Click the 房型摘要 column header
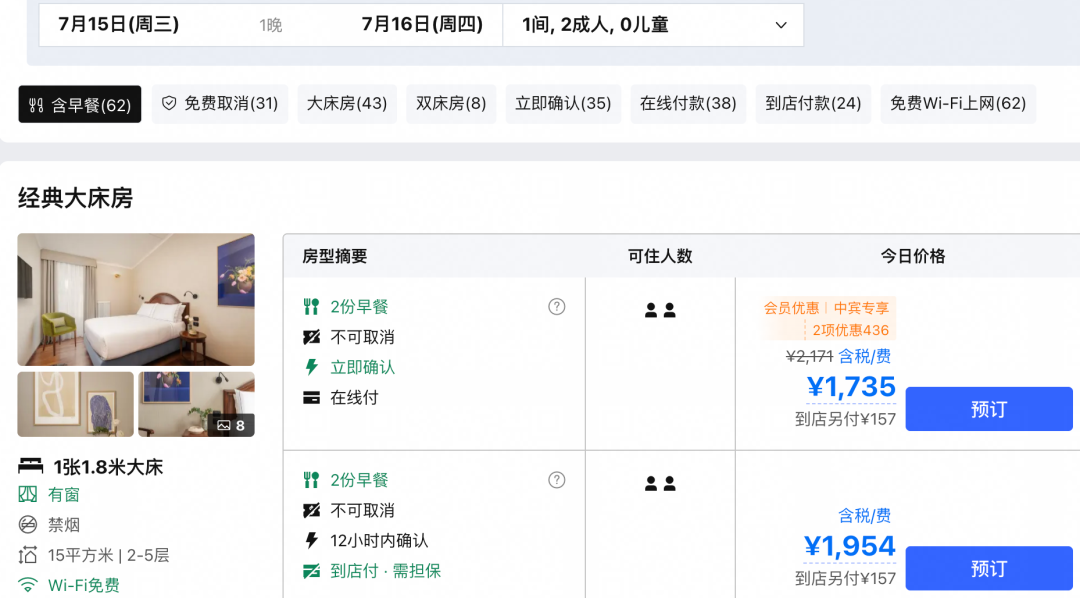The height and width of the screenshot is (598, 1080). click(335, 256)
